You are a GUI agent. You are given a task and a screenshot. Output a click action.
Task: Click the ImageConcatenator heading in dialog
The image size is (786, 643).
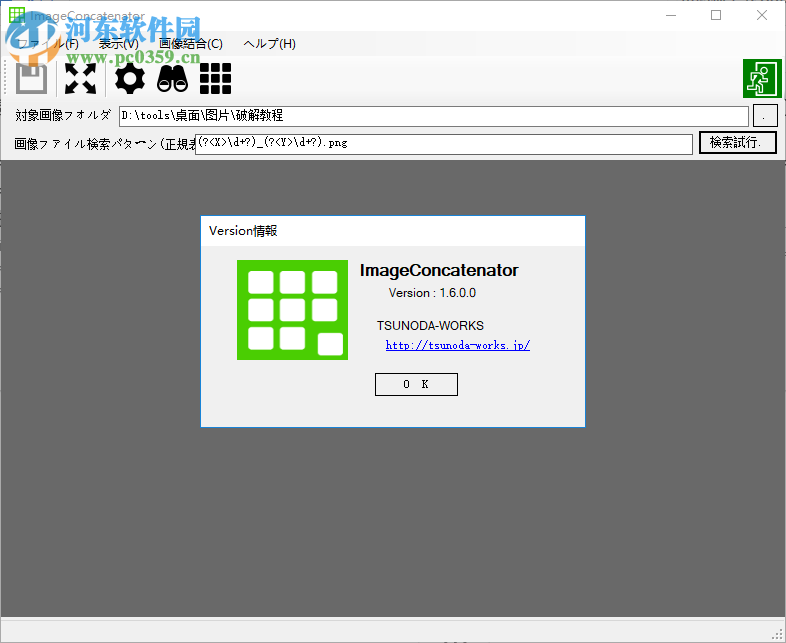(439, 270)
